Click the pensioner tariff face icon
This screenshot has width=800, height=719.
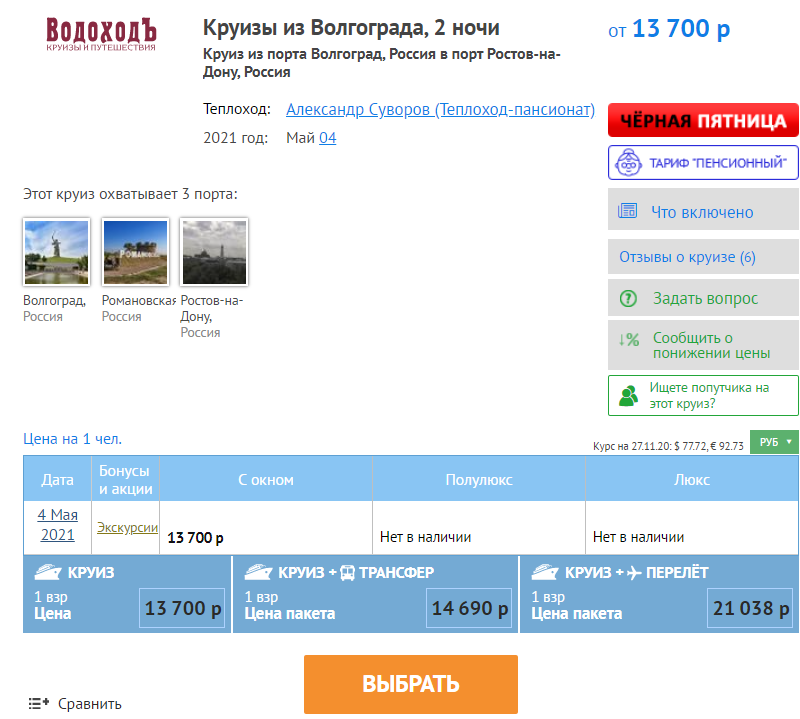click(x=628, y=163)
